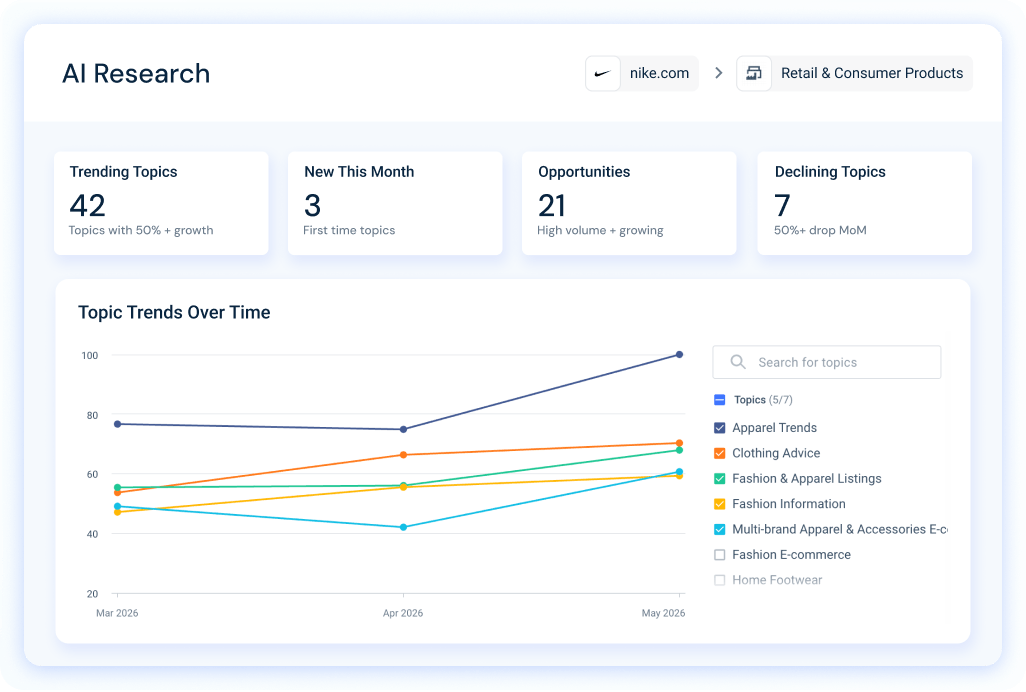Focus the Search for topics field
The width and height of the screenshot is (1026, 692).
pos(826,362)
